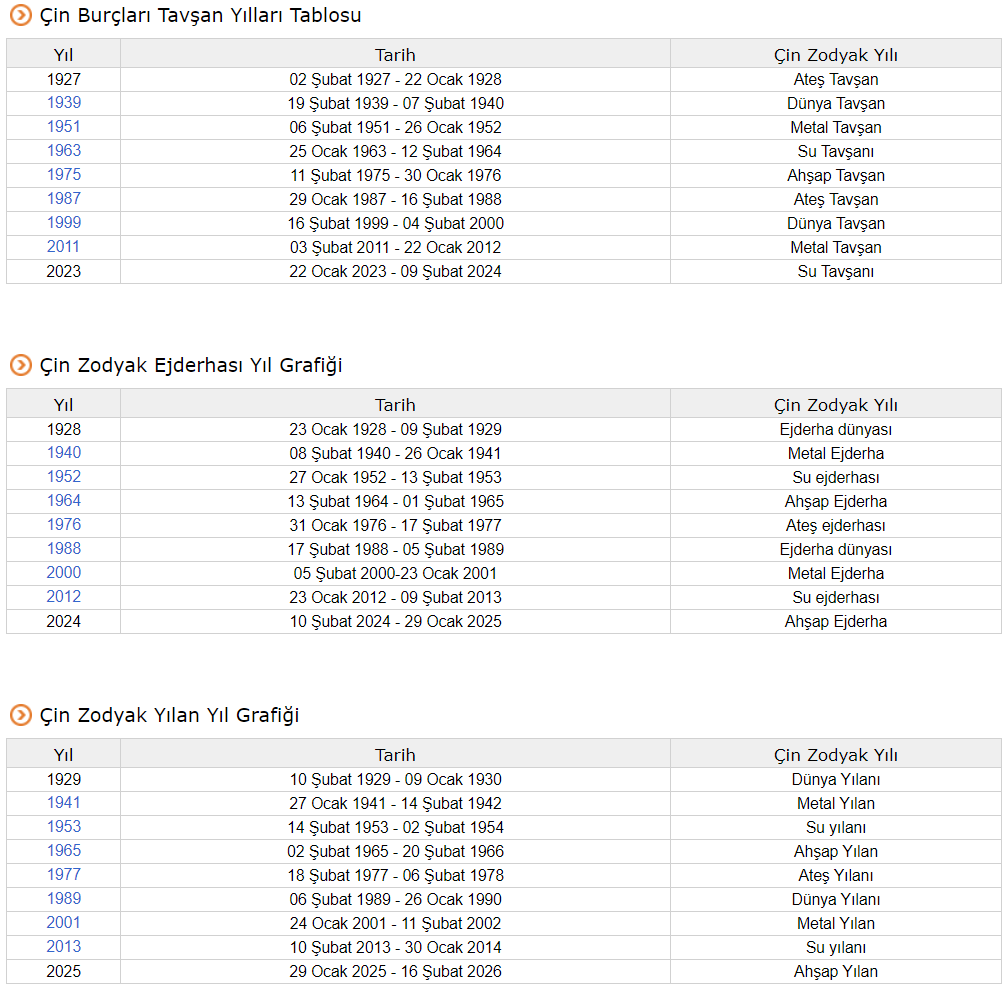Go to the 1999 year link
Screen dimensions: 1008x991
click(x=64, y=223)
